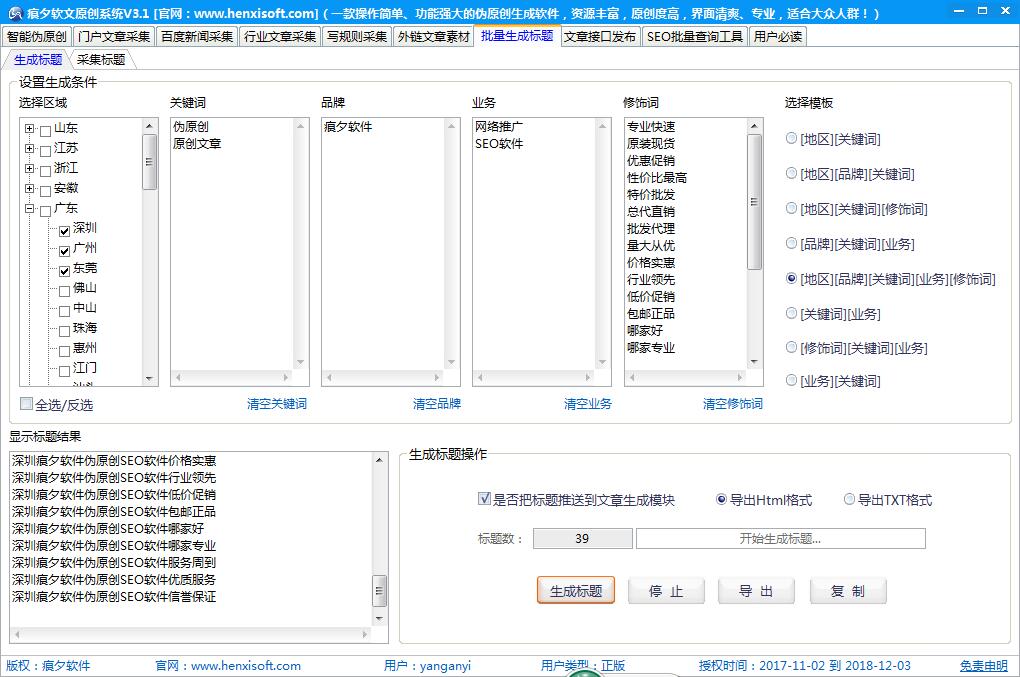The image size is (1020, 677).
Task: Collapse the 广东 tree node
Action: pyautogui.click(x=29, y=209)
